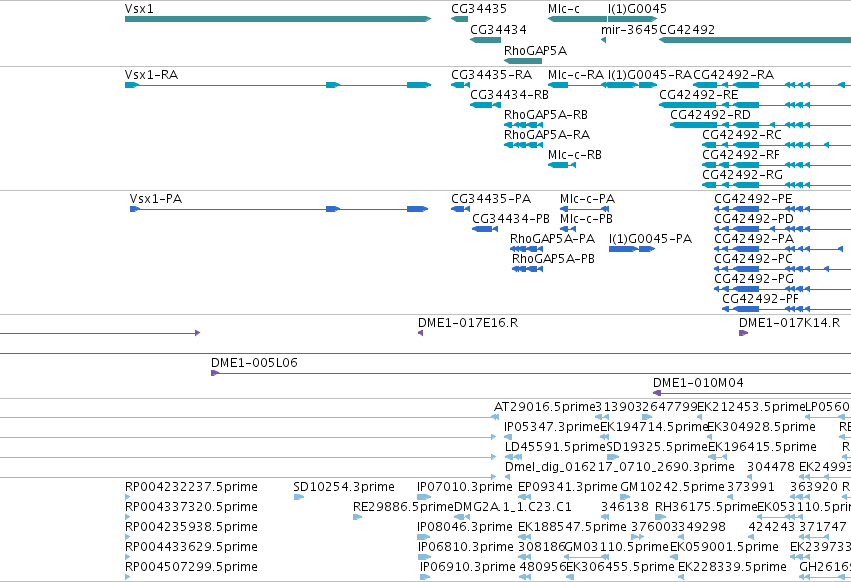Click DME1-010M04 clone label
851x582 pixels.
click(x=698, y=383)
